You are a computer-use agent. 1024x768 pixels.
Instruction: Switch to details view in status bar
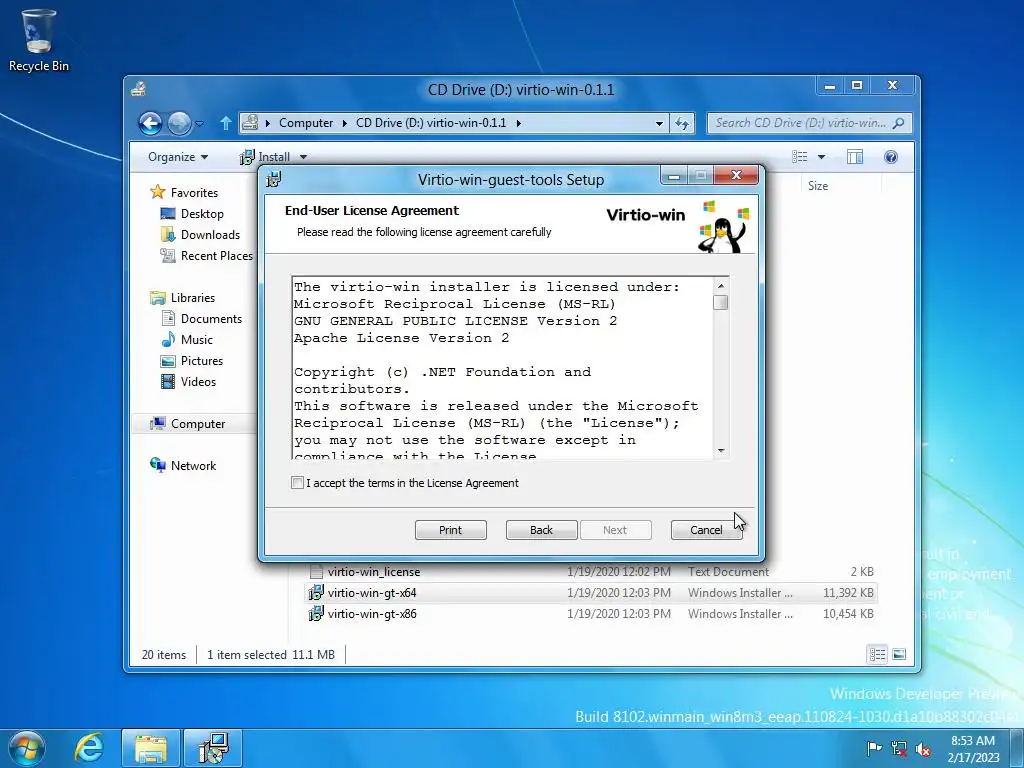click(877, 654)
